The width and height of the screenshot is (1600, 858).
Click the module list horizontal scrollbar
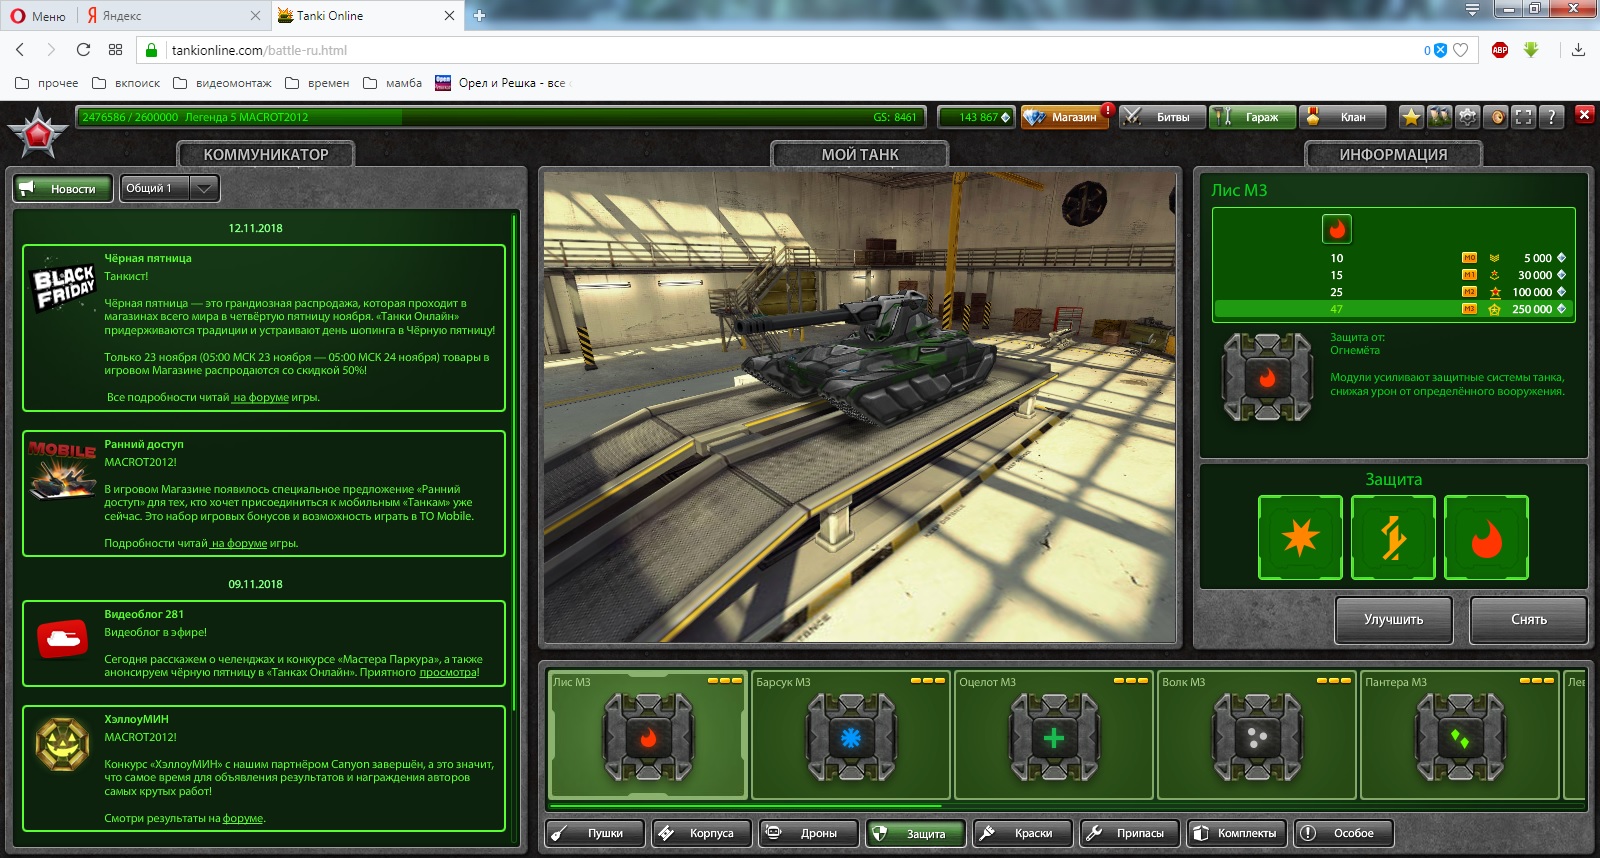pyautogui.click(x=745, y=805)
